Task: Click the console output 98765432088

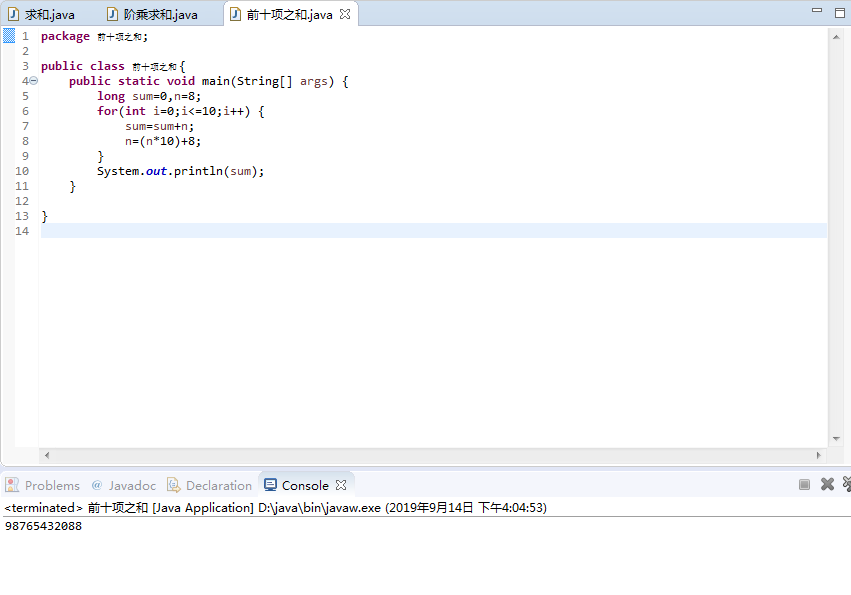Action: (43, 526)
